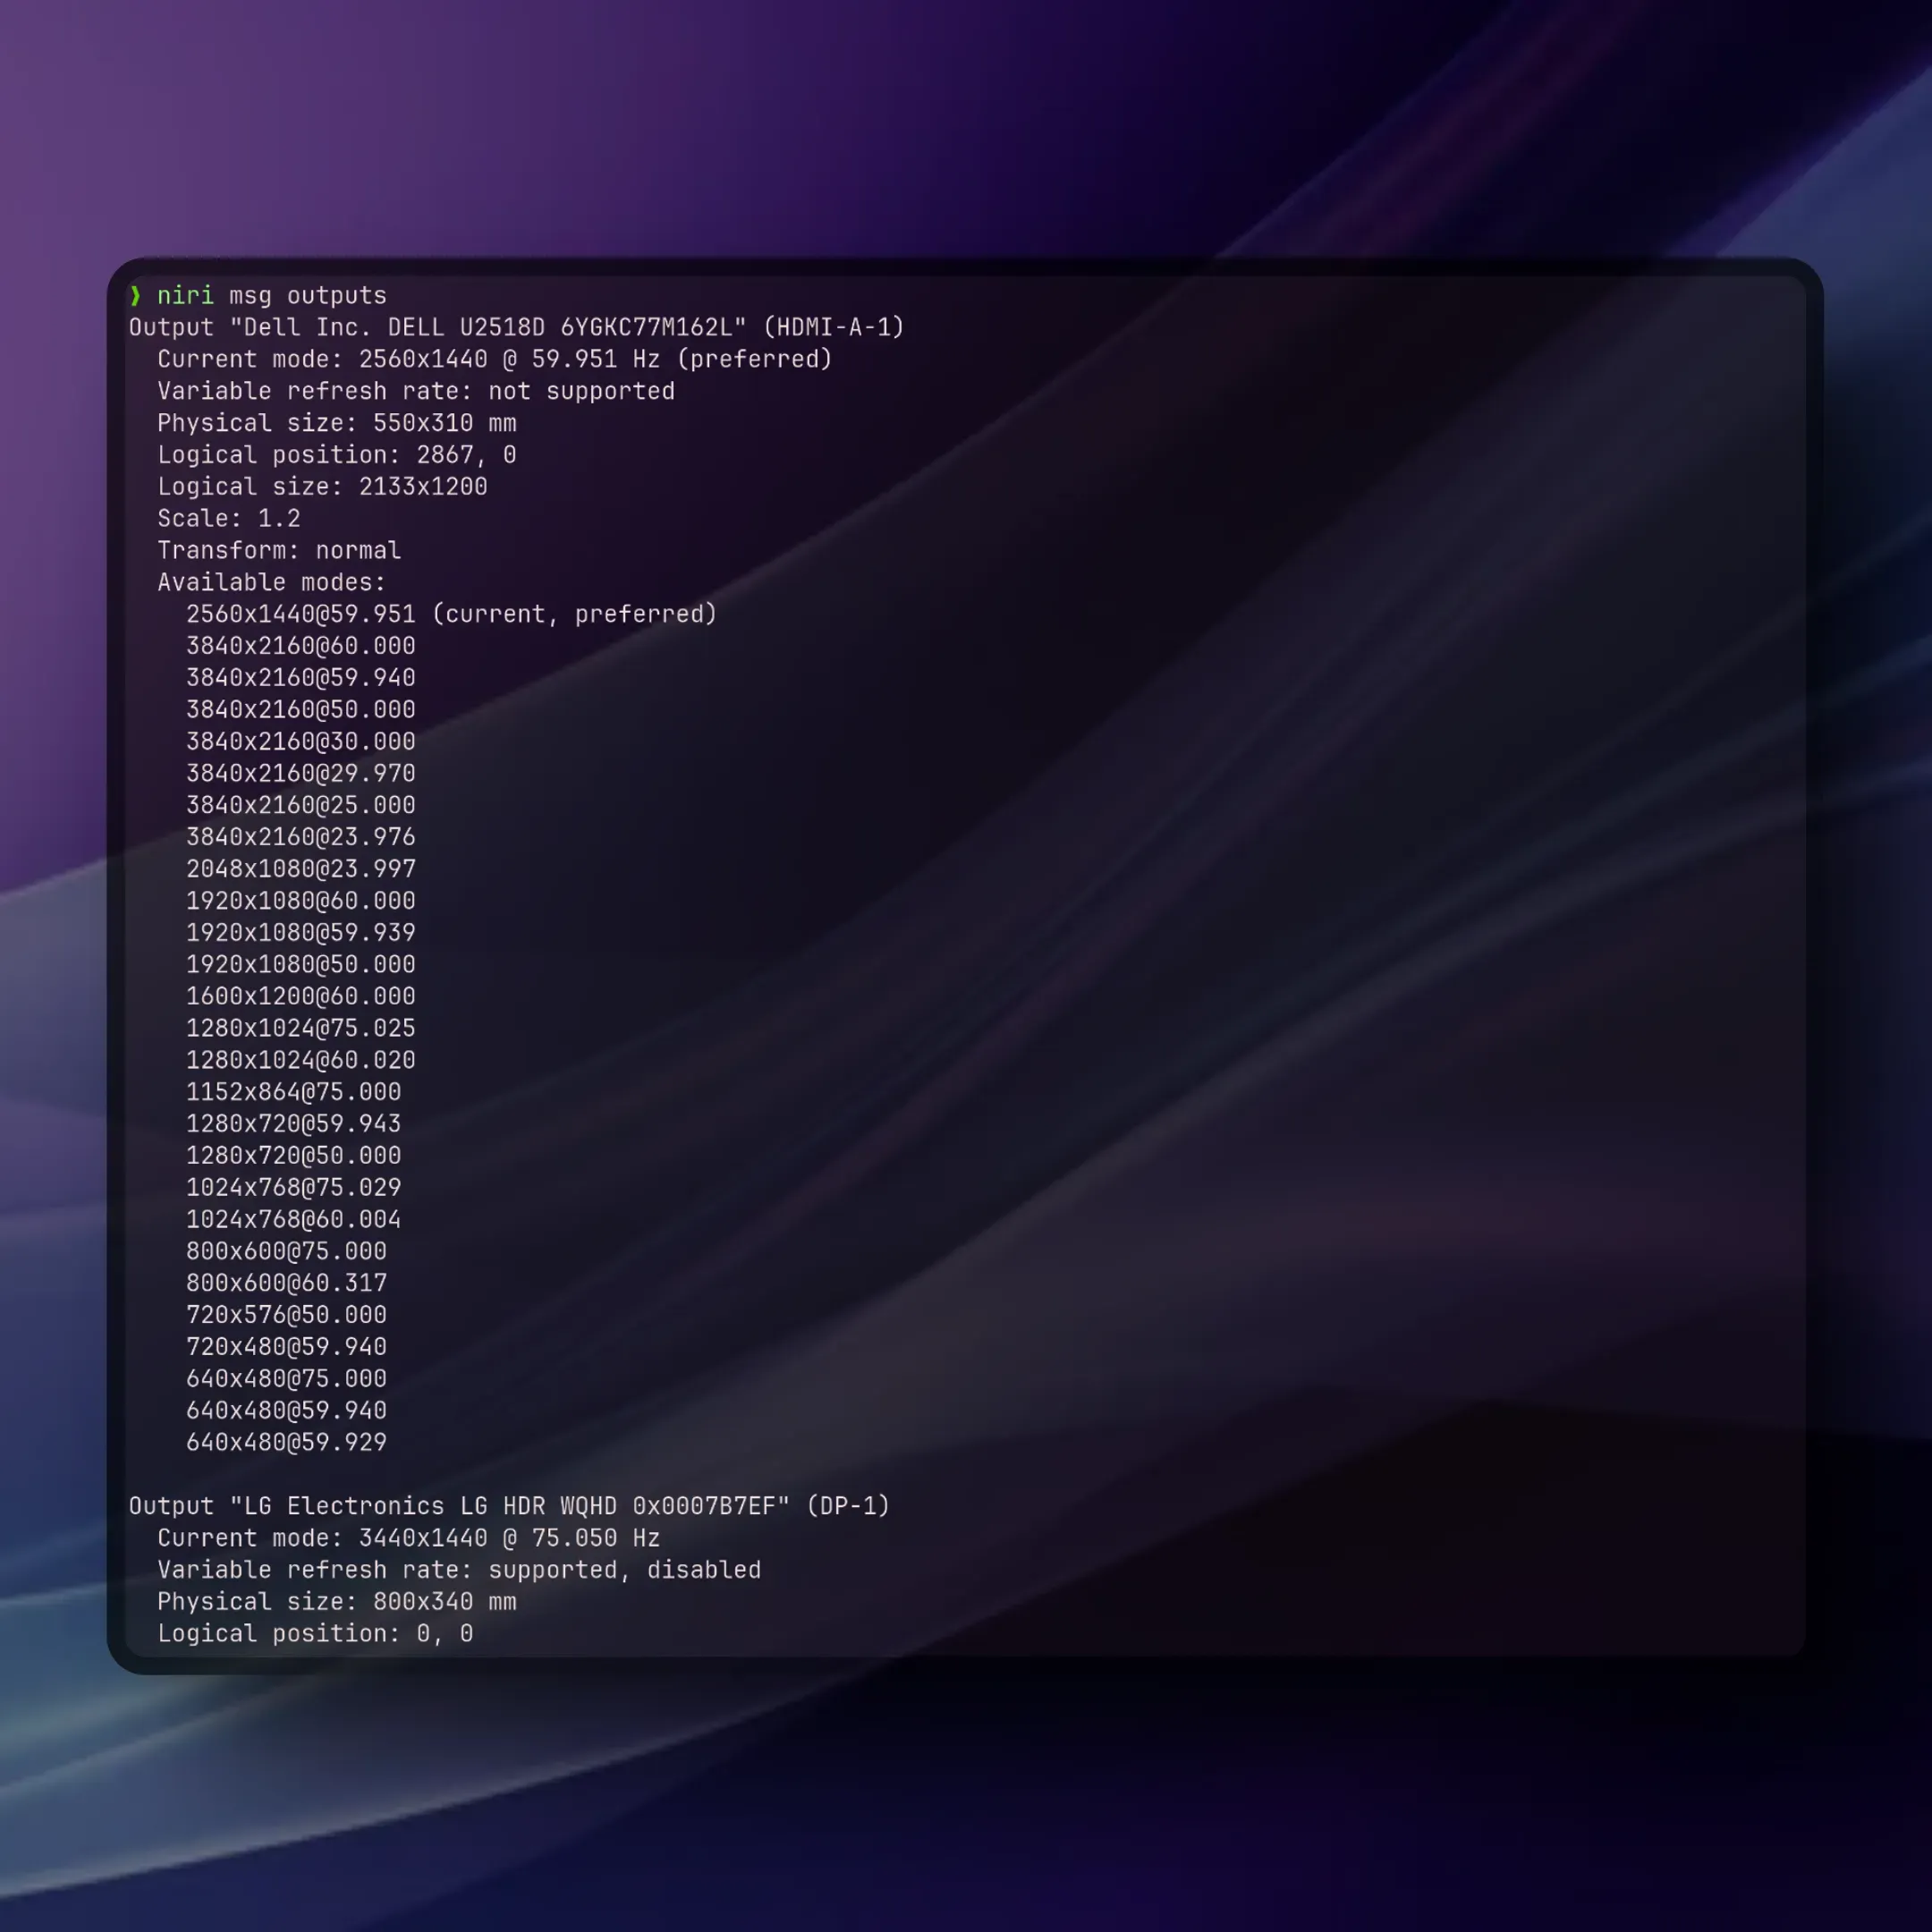Screen dimensions: 1932x1932
Task: Click mode '1152x864@75.000'
Action: tap(294, 1093)
